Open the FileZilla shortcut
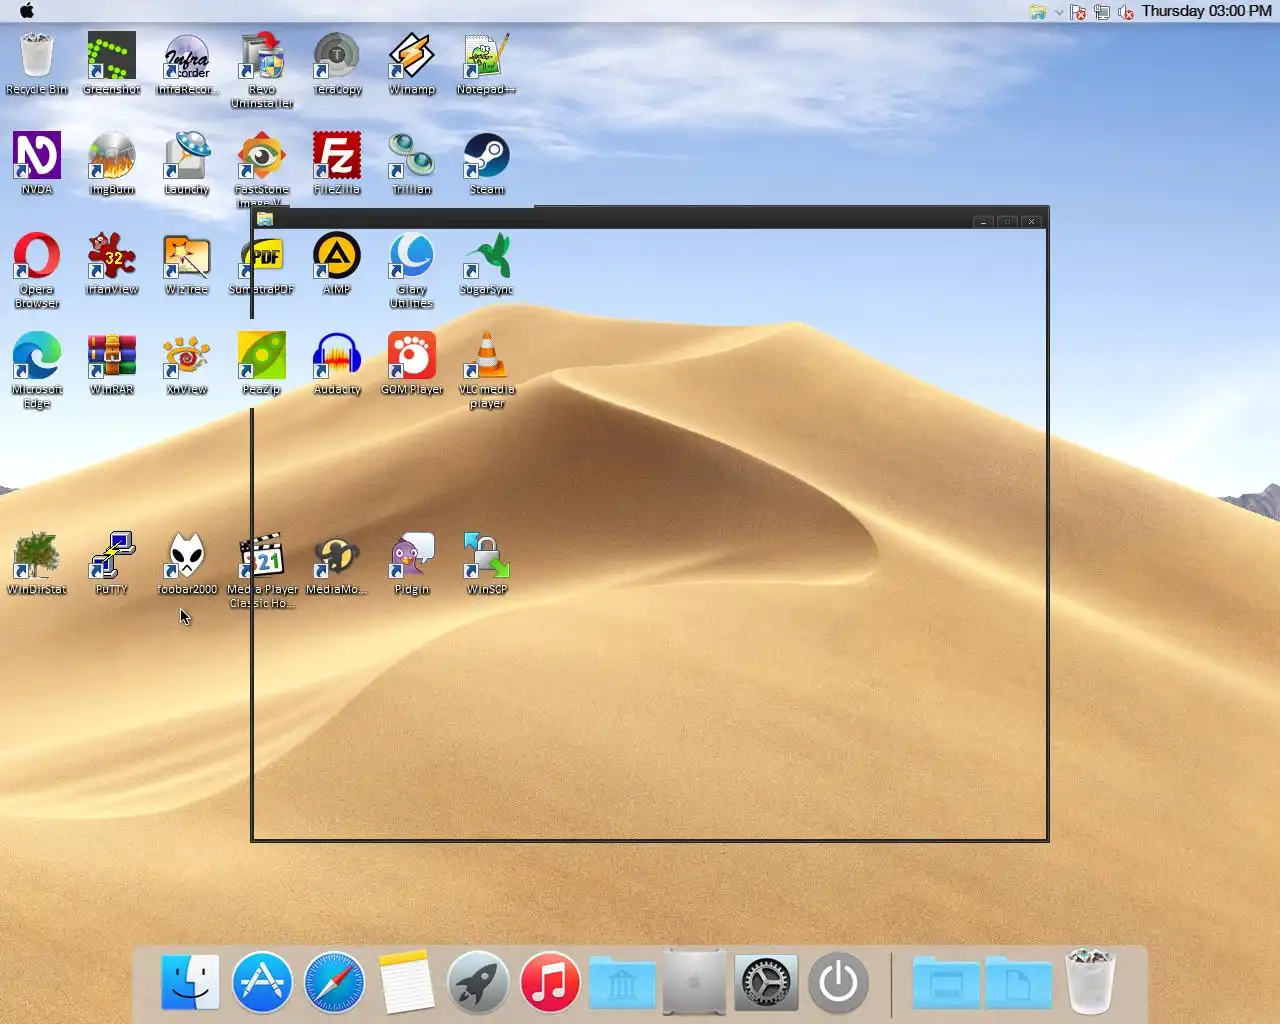 [337, 164]
